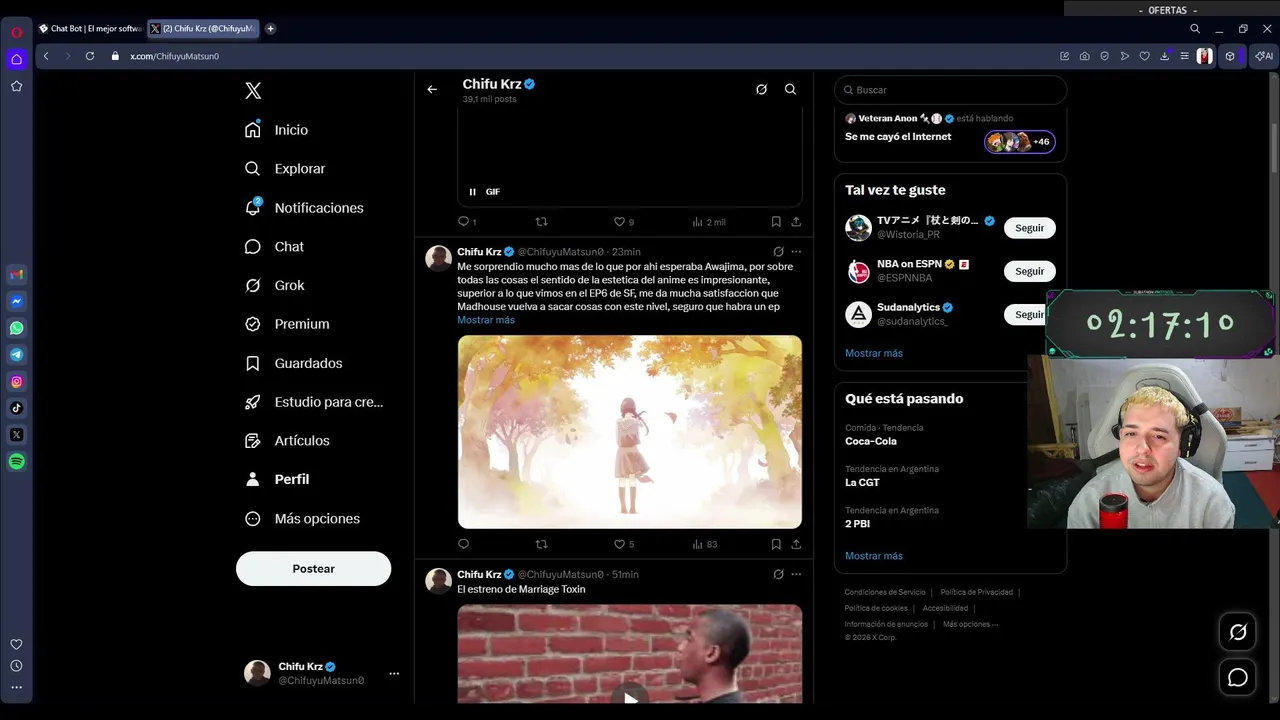View analytics of post with 2 mil views
The width and height of the screenshot is (1280, 720).
point(709,222)
